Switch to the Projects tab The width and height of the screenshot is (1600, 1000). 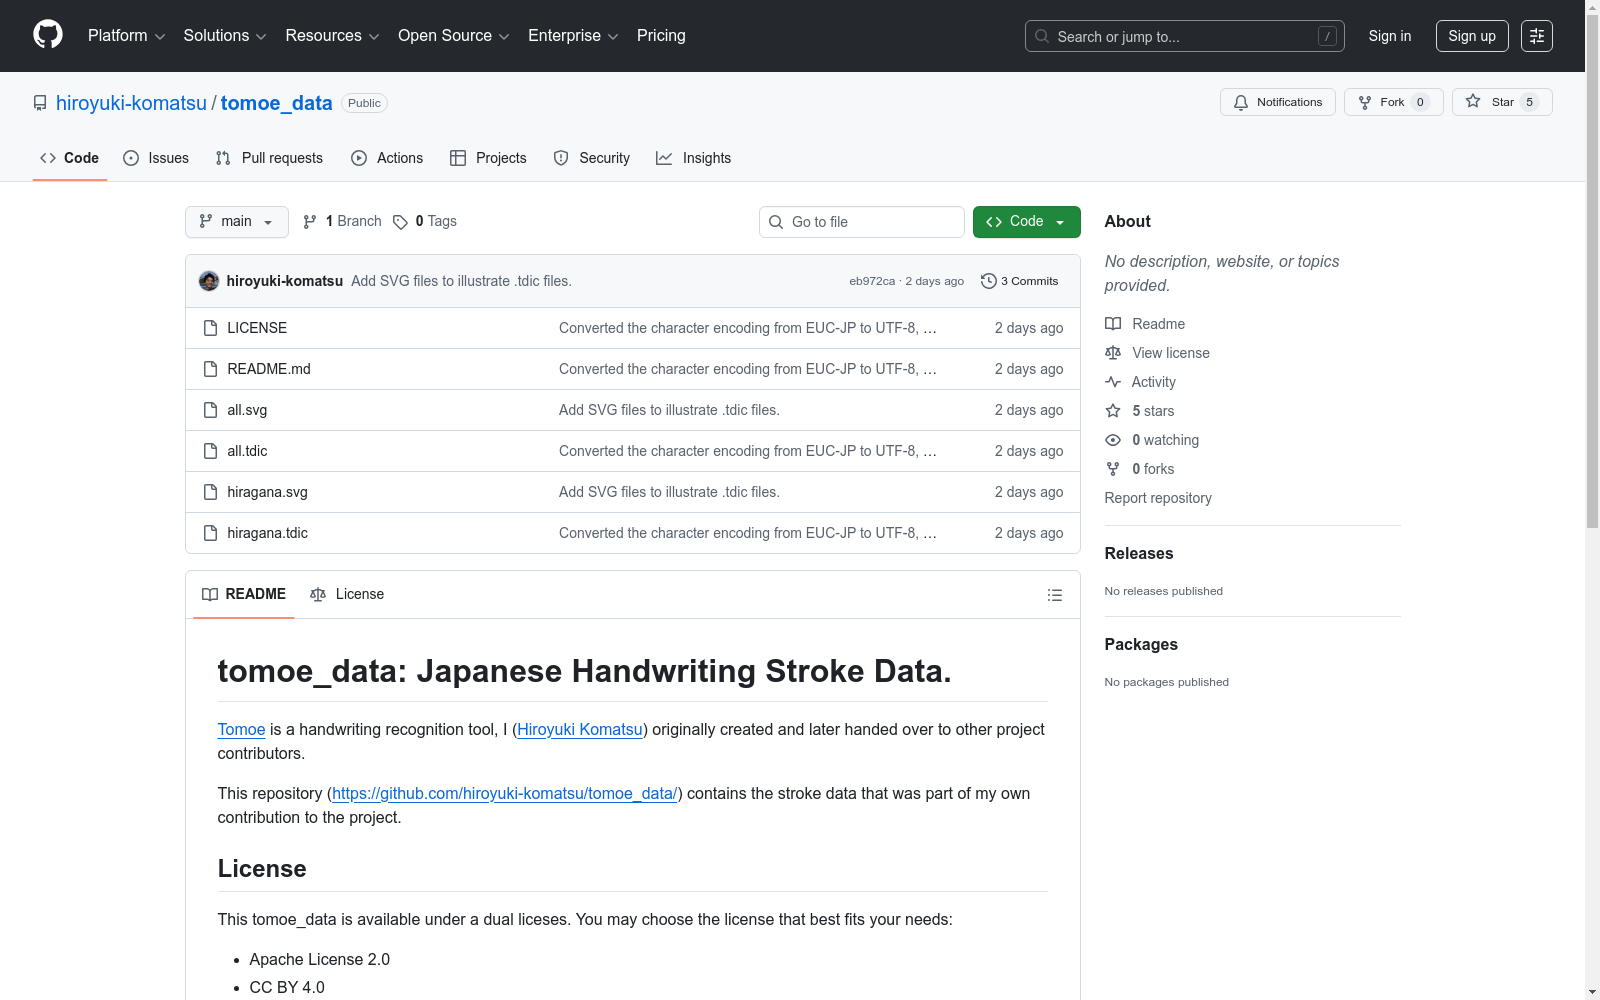488,158
